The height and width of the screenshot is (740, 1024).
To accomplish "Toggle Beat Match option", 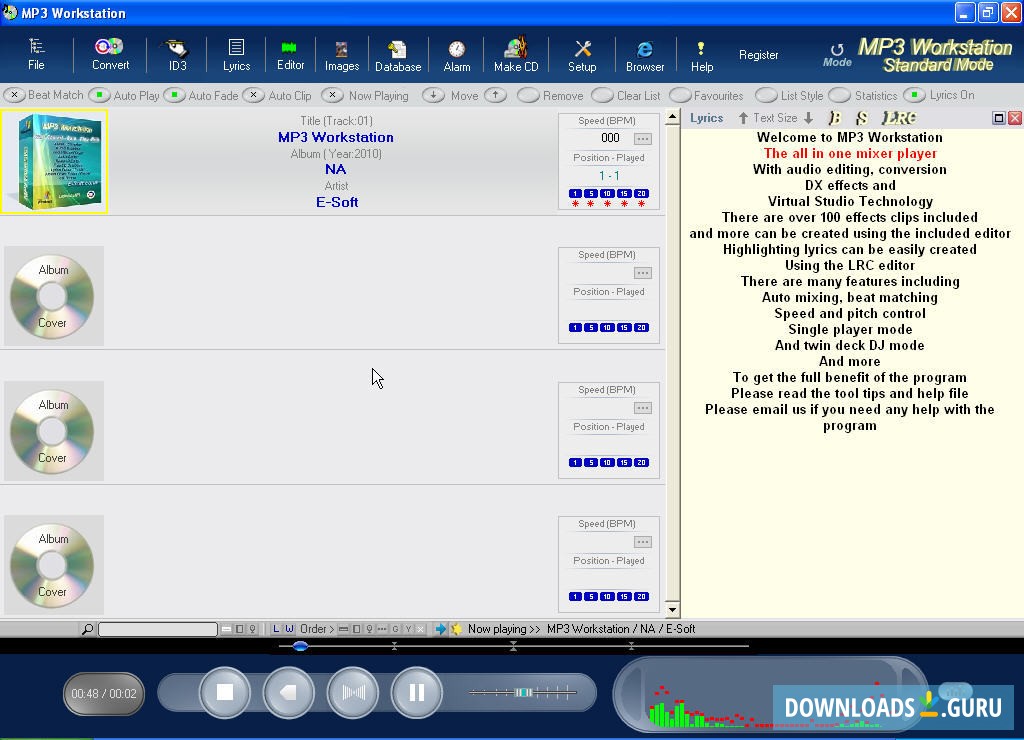I will [x=14, y=95].
